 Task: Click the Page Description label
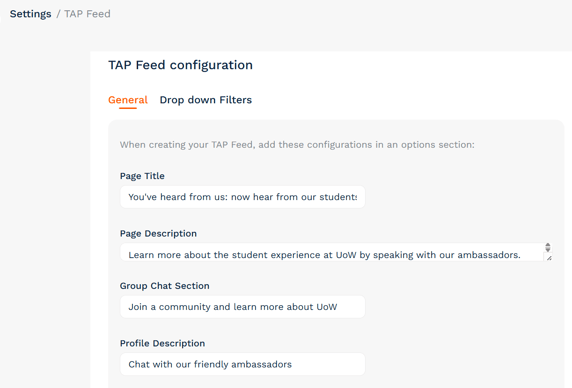pos(158,234)
